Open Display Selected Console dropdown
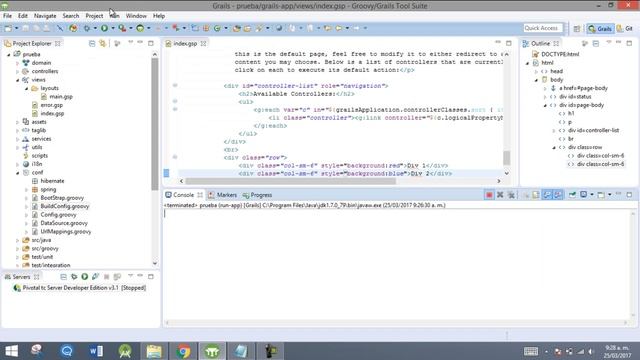Viewport: 640px width, 360px height. (591, 195)
